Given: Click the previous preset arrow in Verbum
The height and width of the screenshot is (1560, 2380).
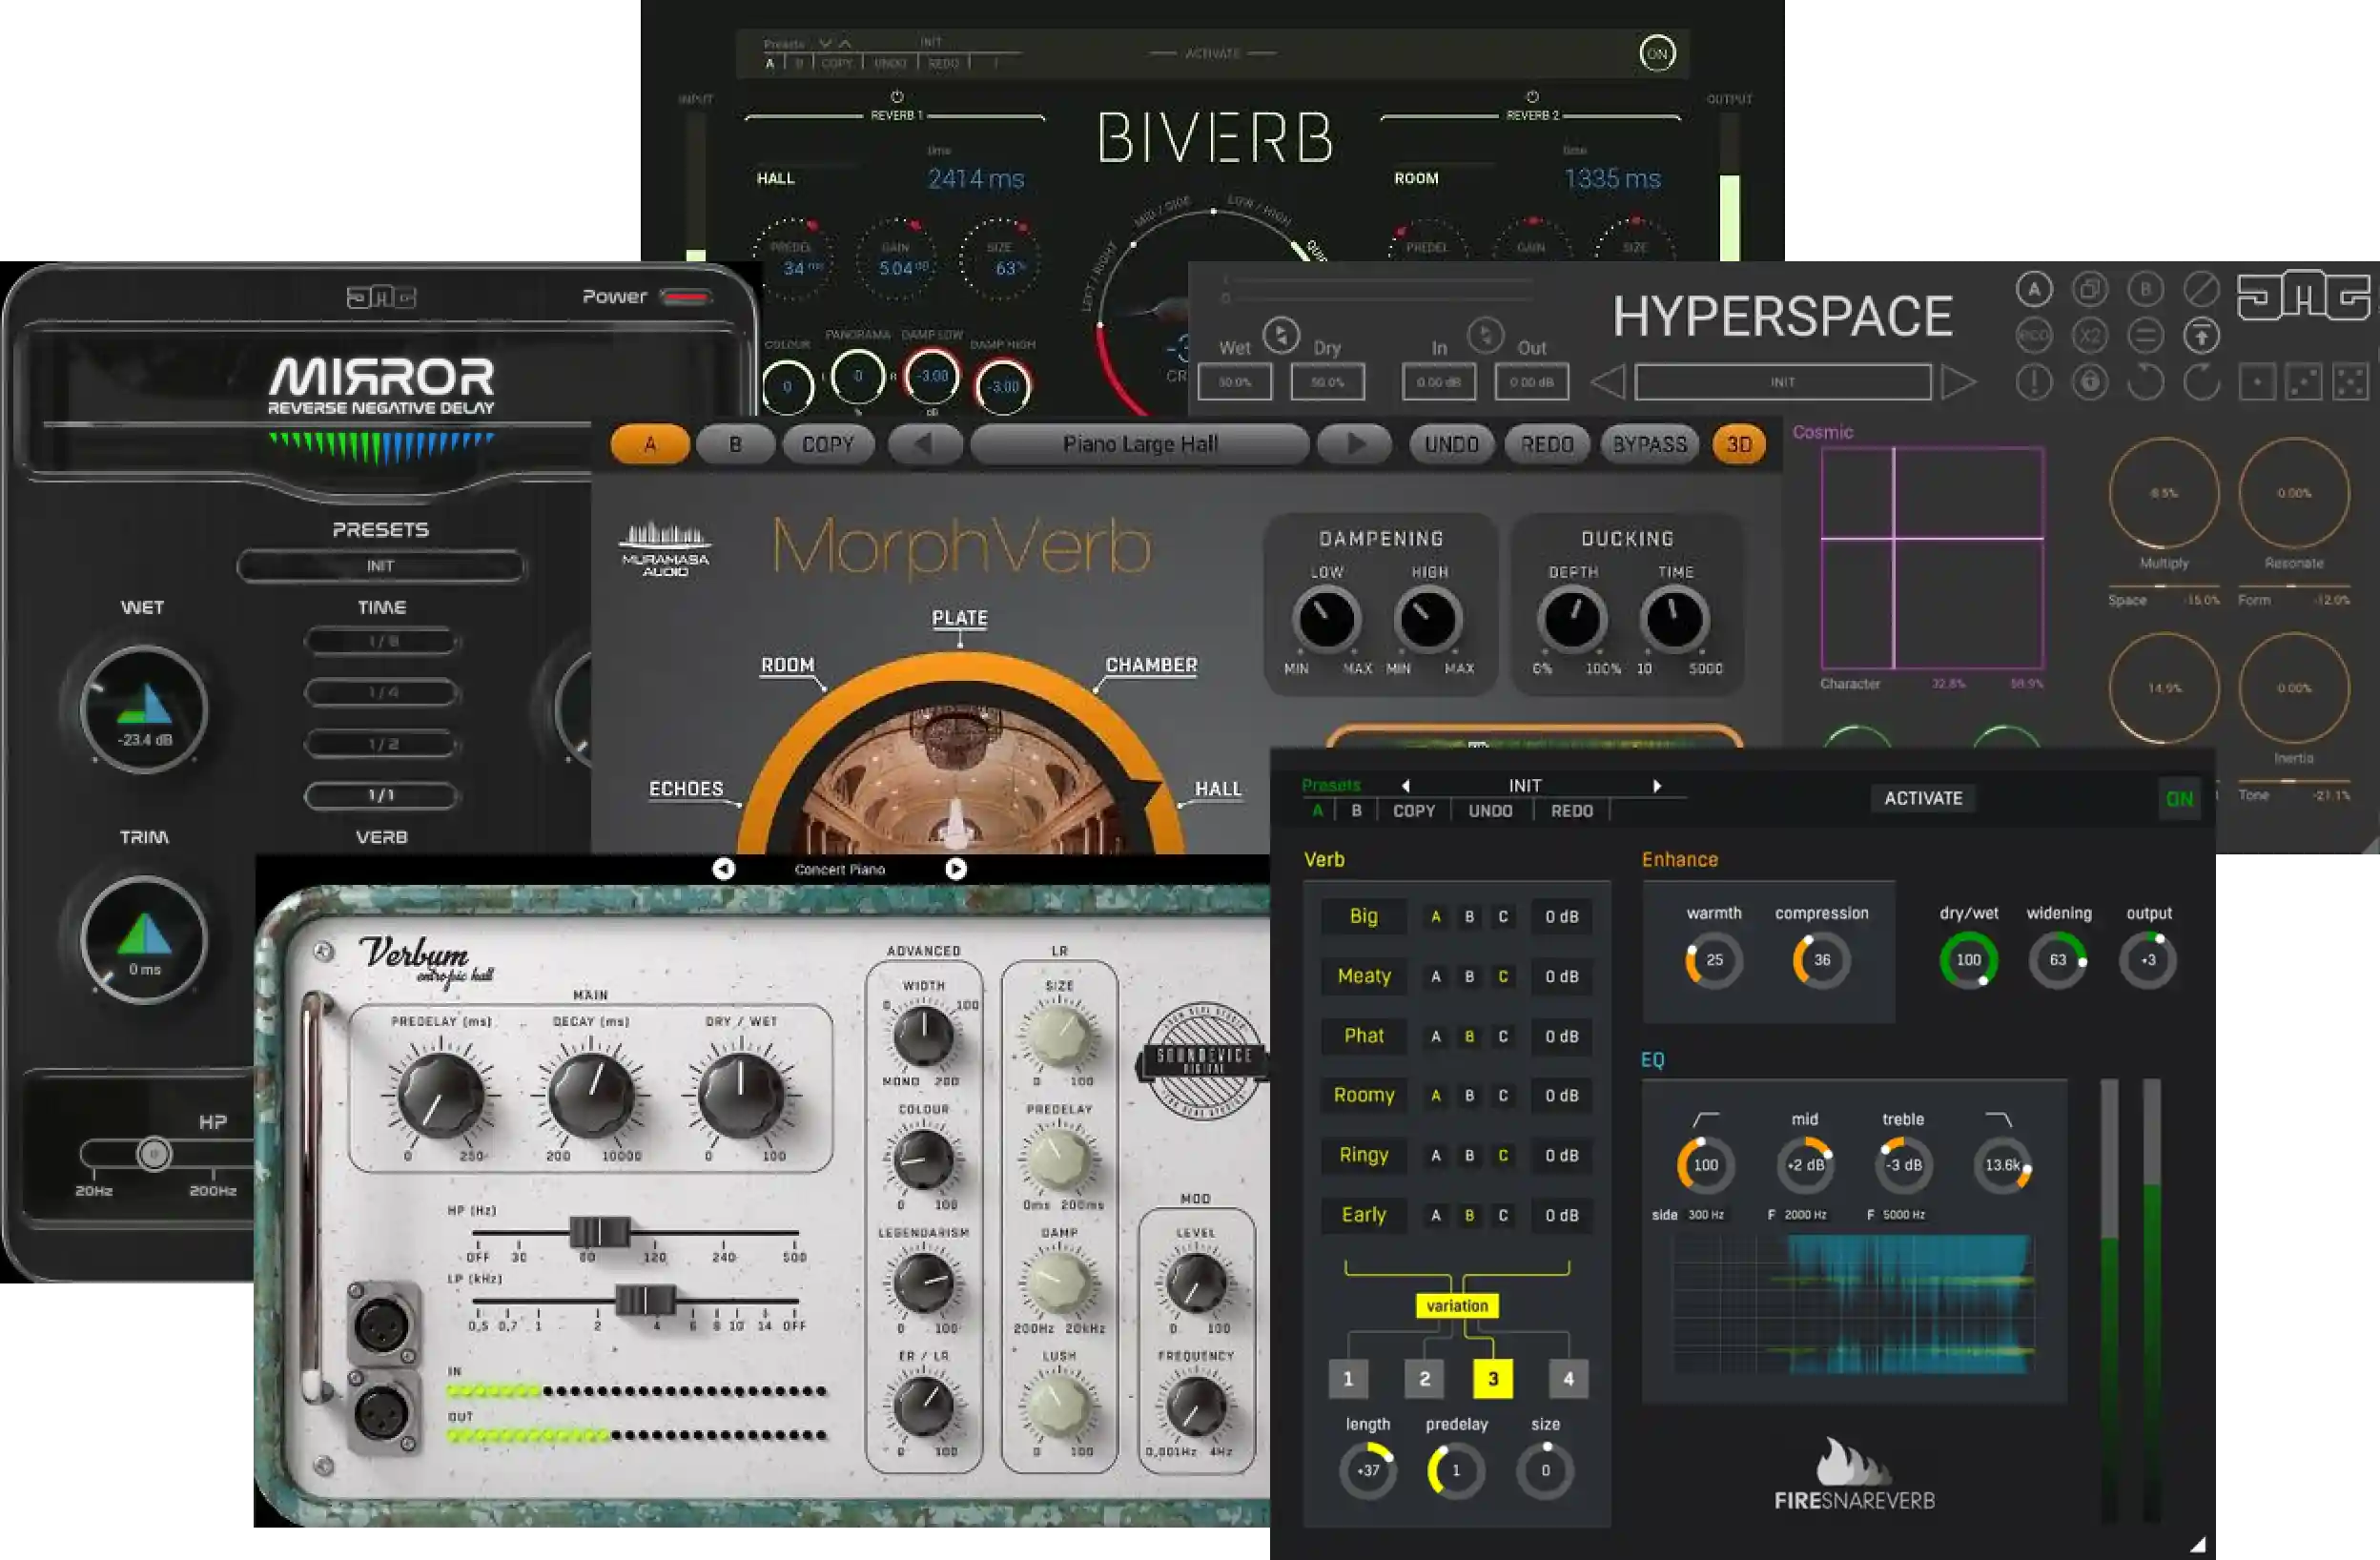Looking at the screenshot, I should tap(723, 869).
